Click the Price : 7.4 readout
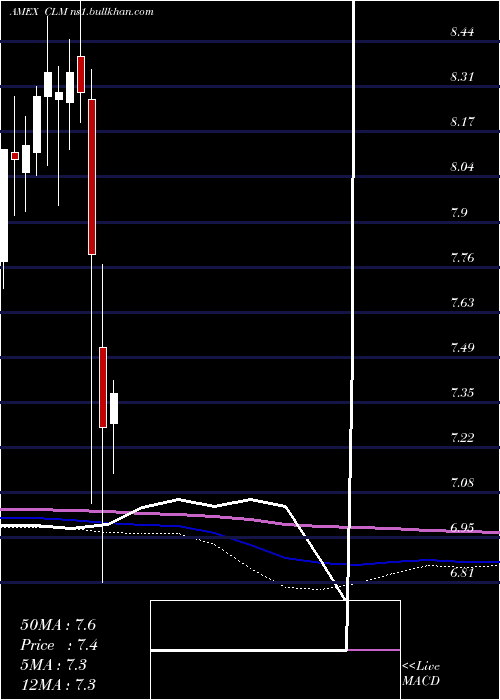Screen dimensions: 500x700 tap(58, 645)
